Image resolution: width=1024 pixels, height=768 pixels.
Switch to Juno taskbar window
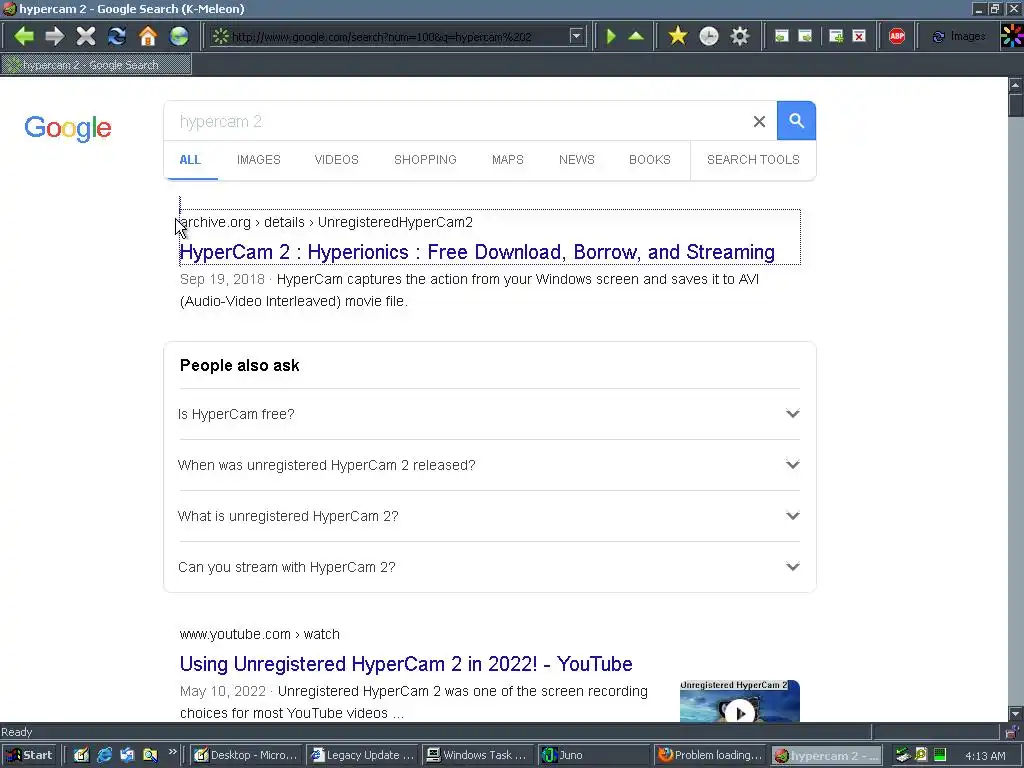[x=594, y=755]
